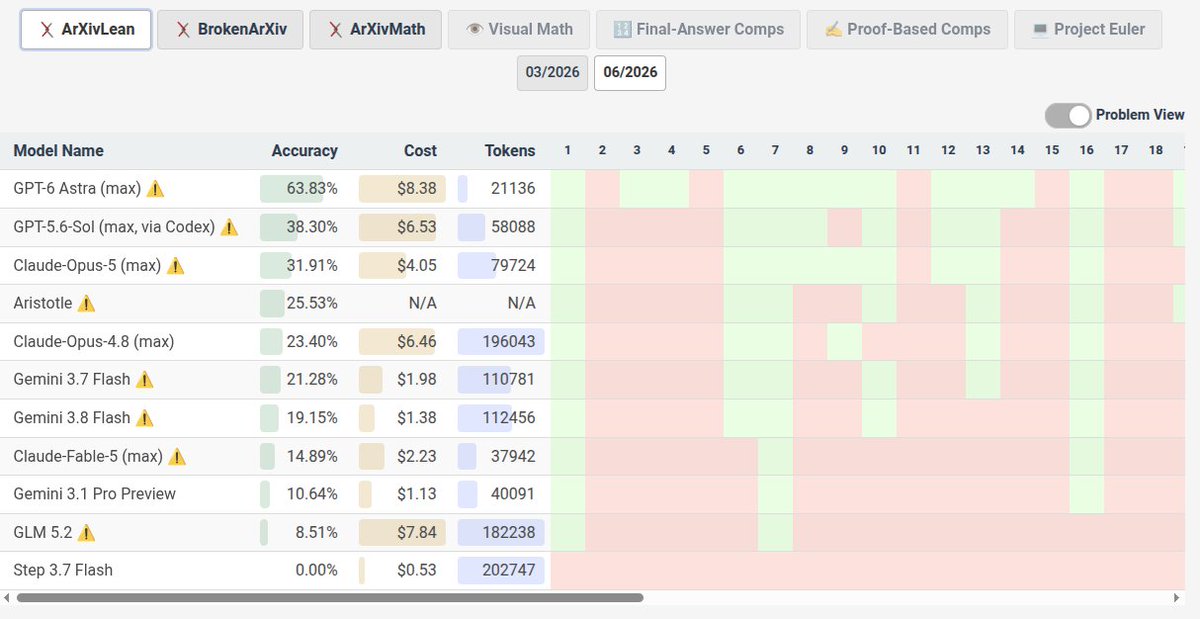Click problem column header 13

click(983, 150)
